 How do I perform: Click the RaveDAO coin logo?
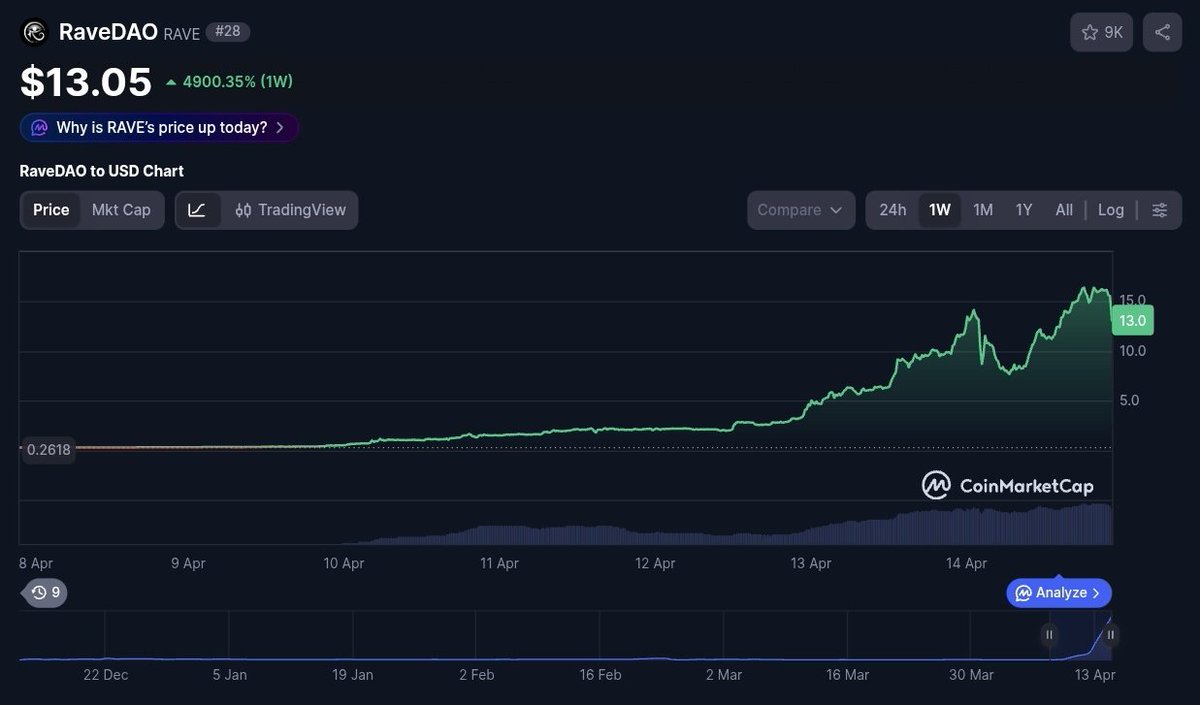point(35,32)
